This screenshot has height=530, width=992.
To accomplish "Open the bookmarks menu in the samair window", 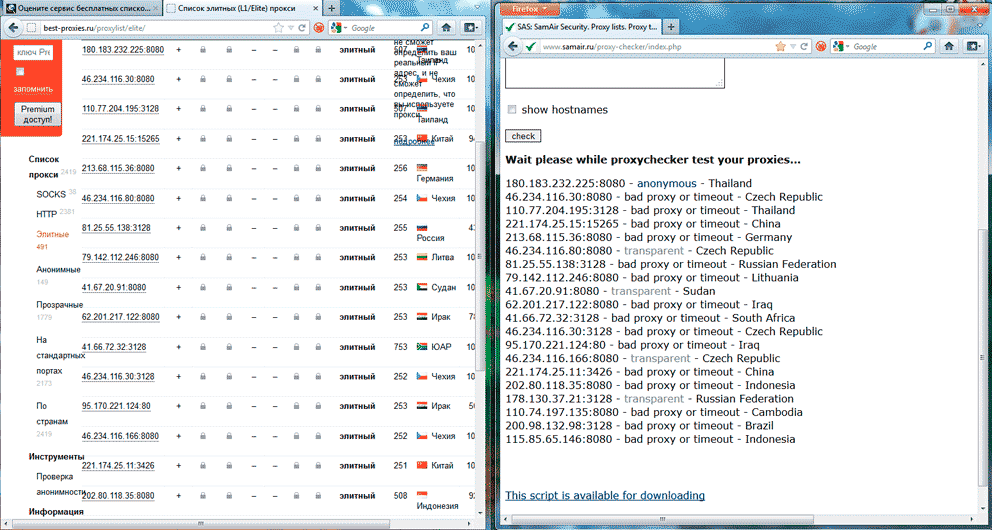I will point(972,46).
